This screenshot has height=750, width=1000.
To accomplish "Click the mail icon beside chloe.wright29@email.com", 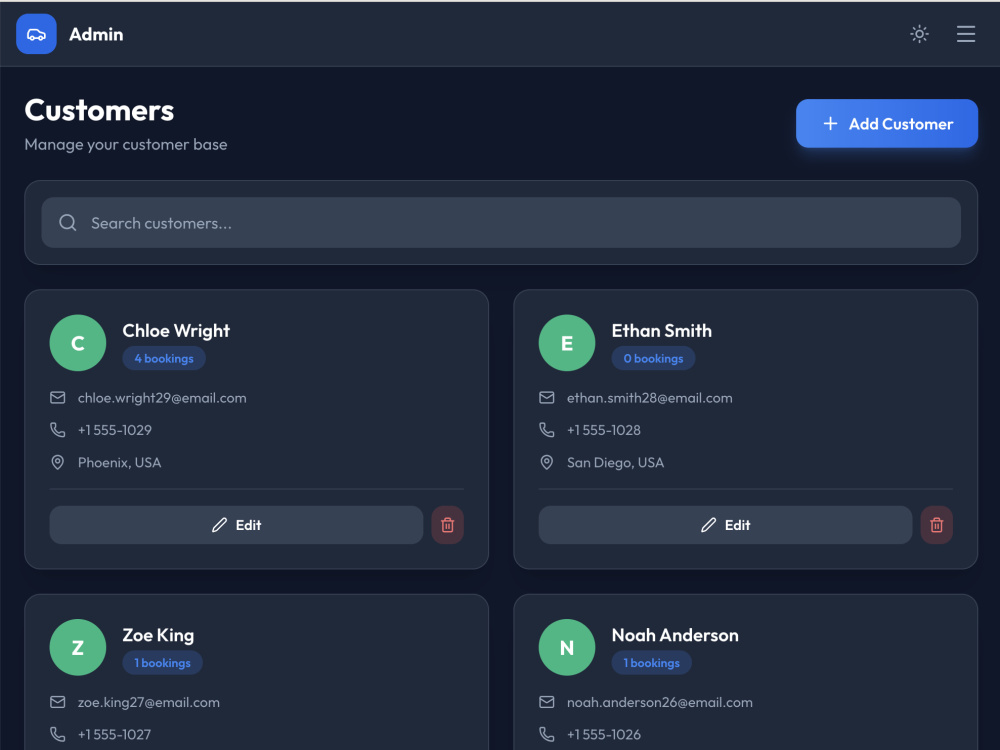I will (57, 398).
